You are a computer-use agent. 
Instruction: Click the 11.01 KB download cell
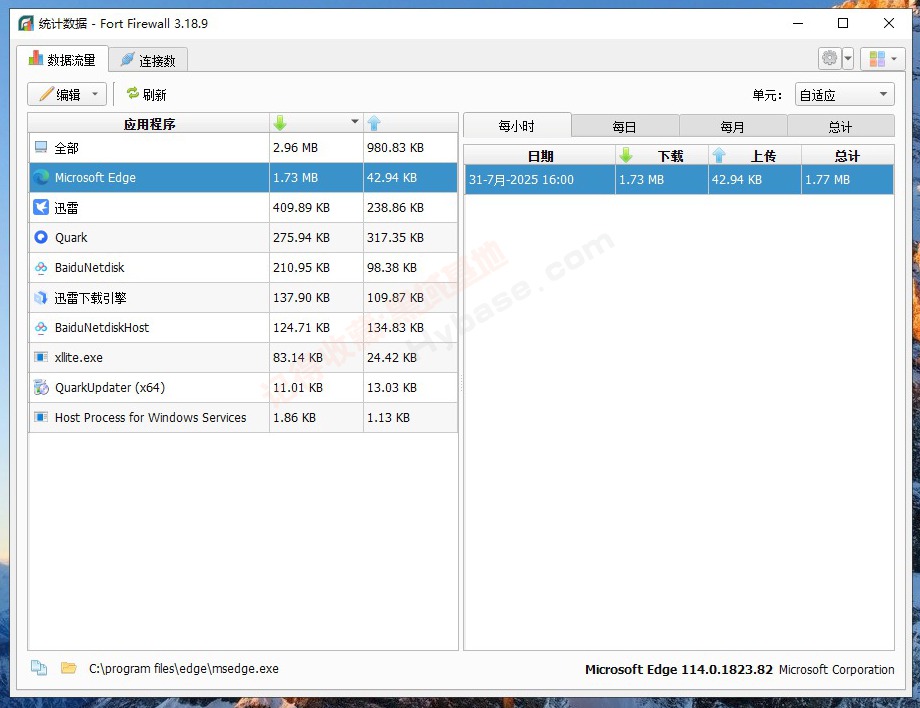[x=316, y=387]
